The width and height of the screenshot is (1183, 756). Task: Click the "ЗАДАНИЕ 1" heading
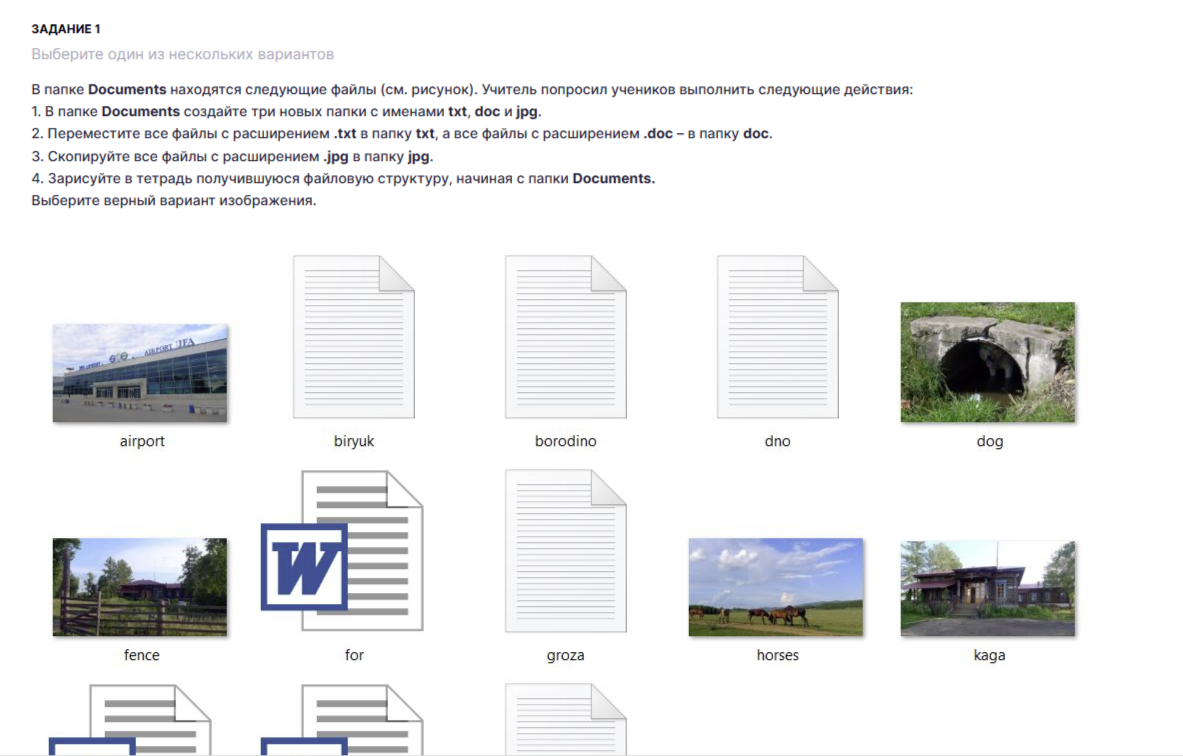coord(66,29)
